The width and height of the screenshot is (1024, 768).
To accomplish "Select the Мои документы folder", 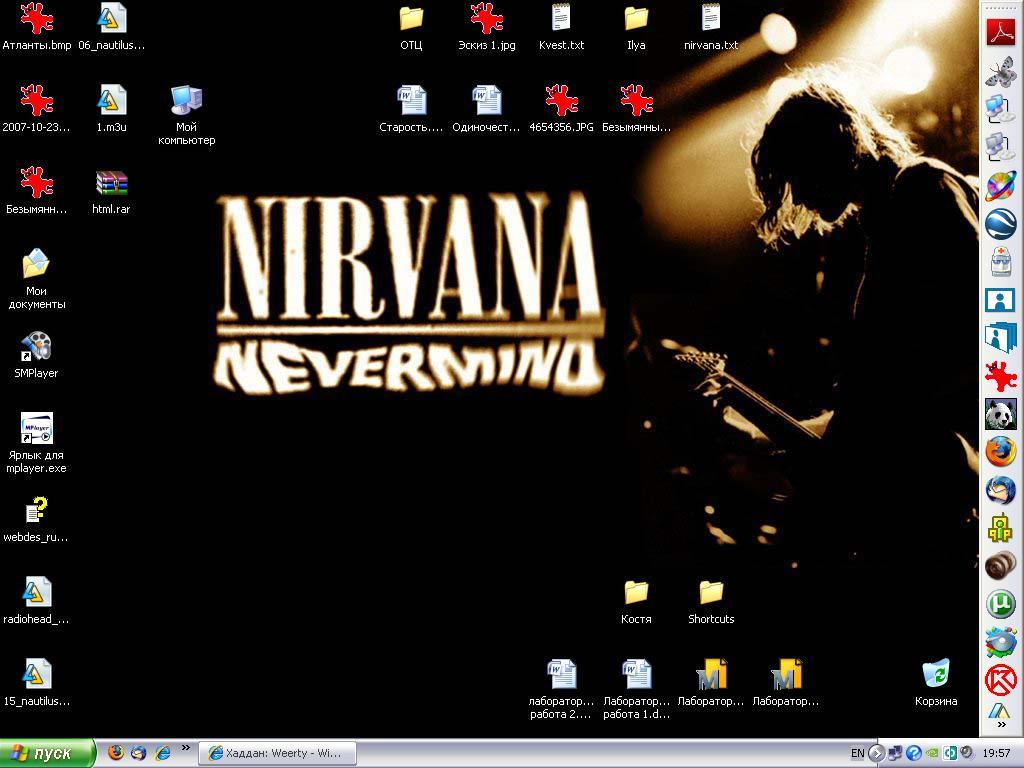I will 37,279.
